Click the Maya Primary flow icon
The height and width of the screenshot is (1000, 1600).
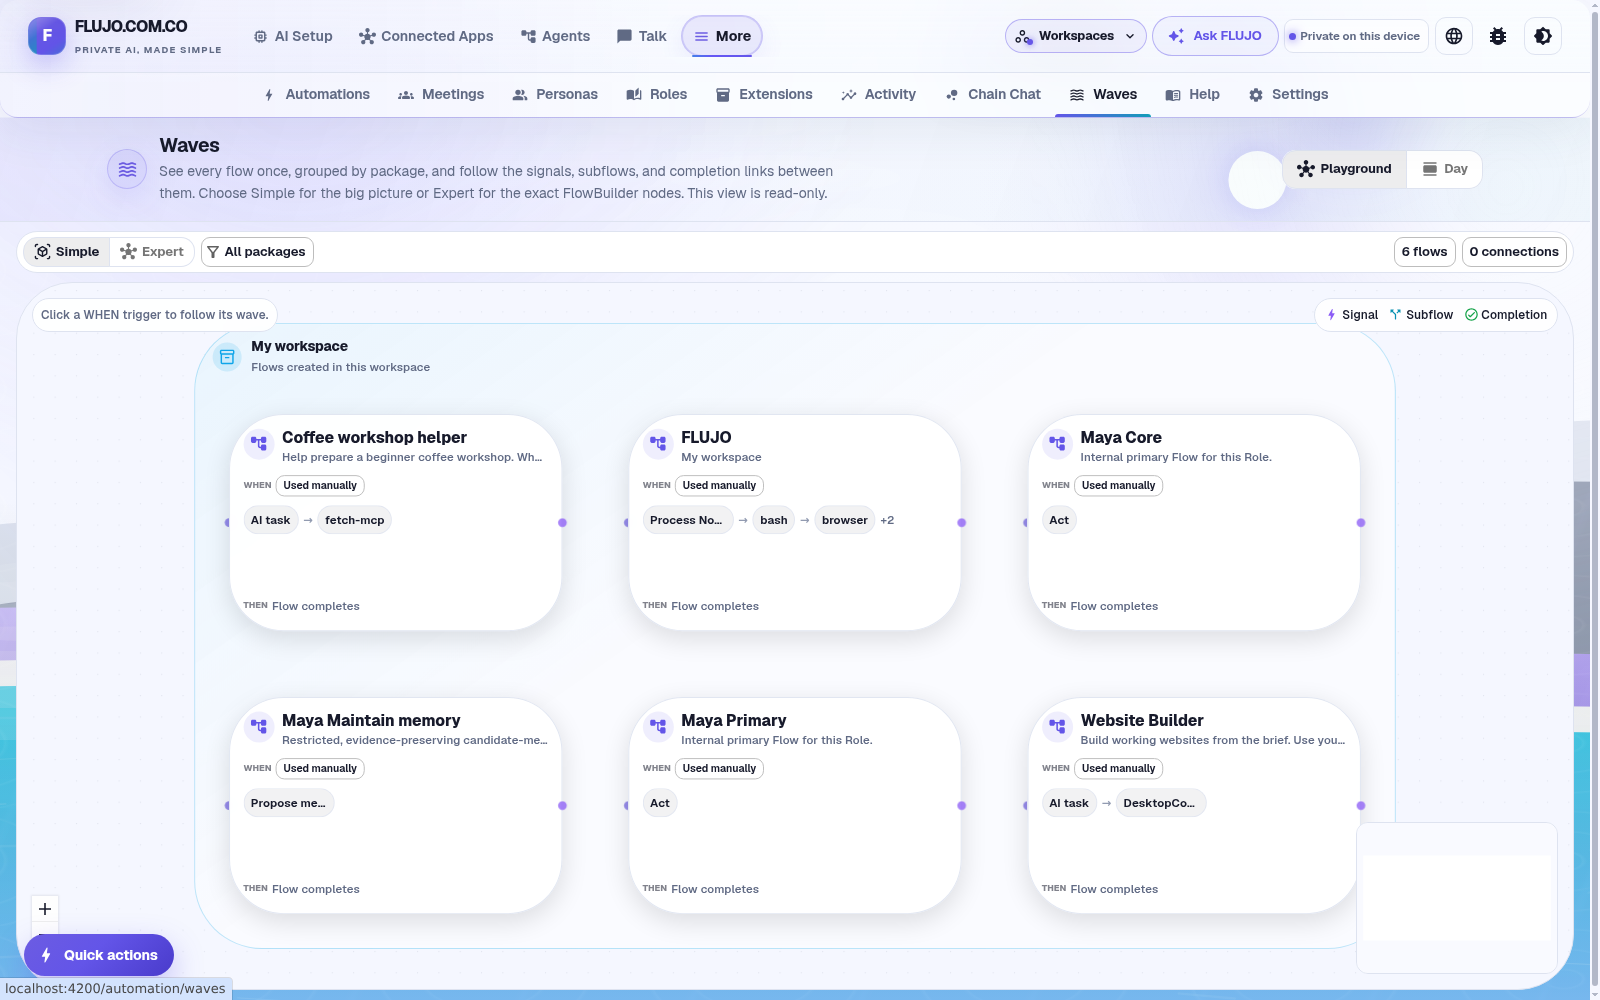[x=658, y=726]
